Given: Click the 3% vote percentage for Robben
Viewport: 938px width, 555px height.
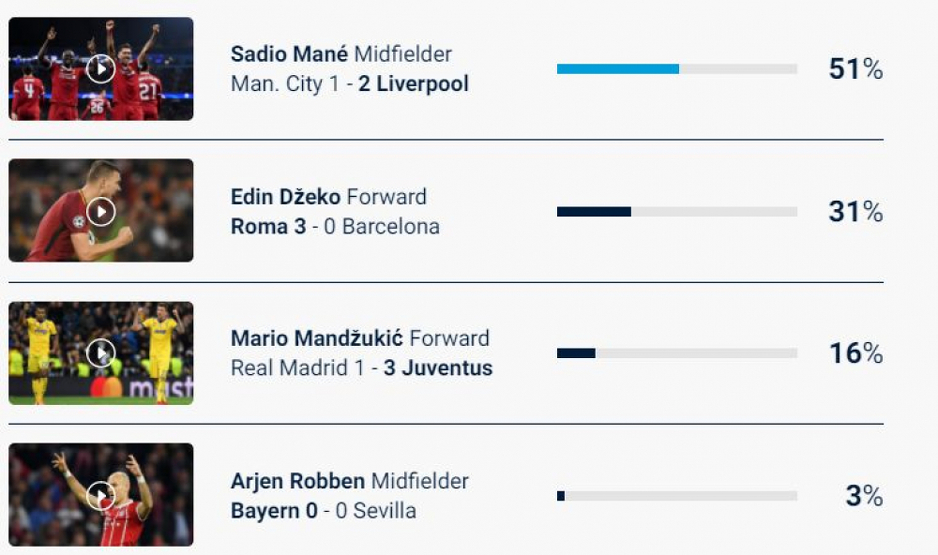Looking at the screenshot, I should 864,496.
